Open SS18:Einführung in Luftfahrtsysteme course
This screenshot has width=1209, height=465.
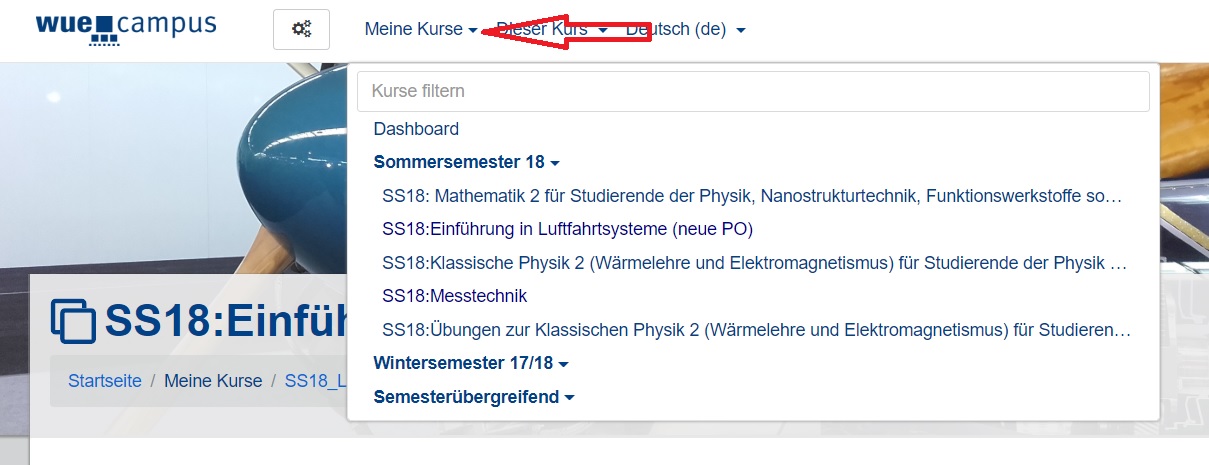(x=567, y=229)
